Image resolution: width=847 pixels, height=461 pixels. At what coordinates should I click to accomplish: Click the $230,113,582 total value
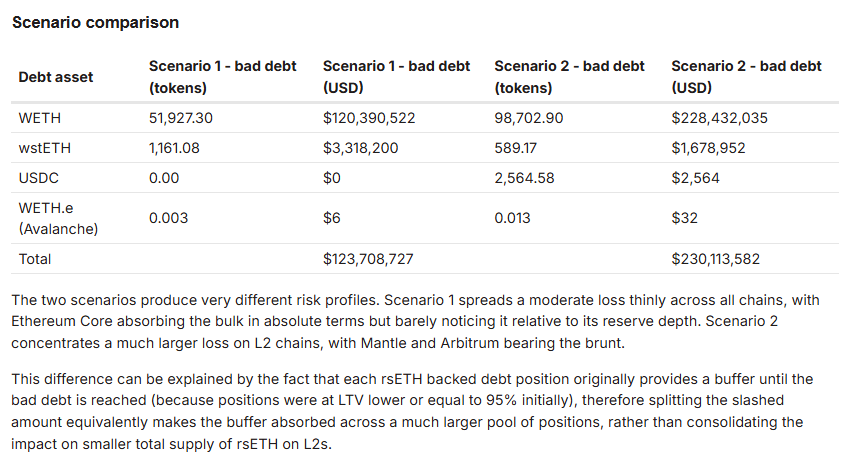[x=715, y=259]
